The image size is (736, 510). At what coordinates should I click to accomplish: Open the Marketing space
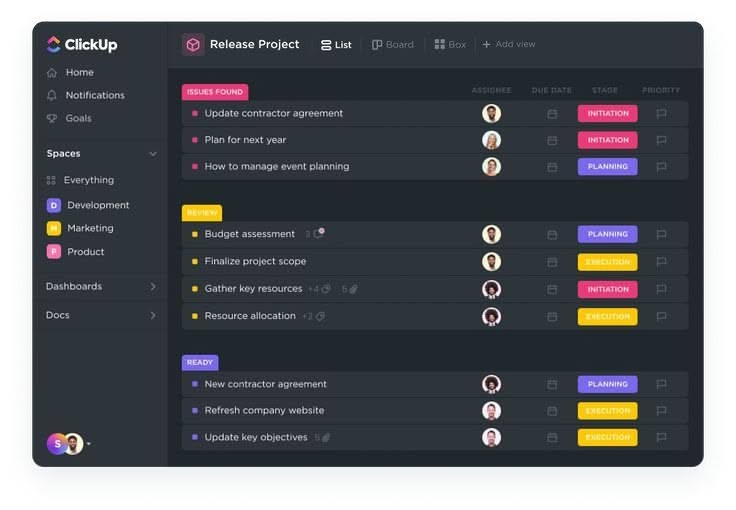tap(89, 229)
